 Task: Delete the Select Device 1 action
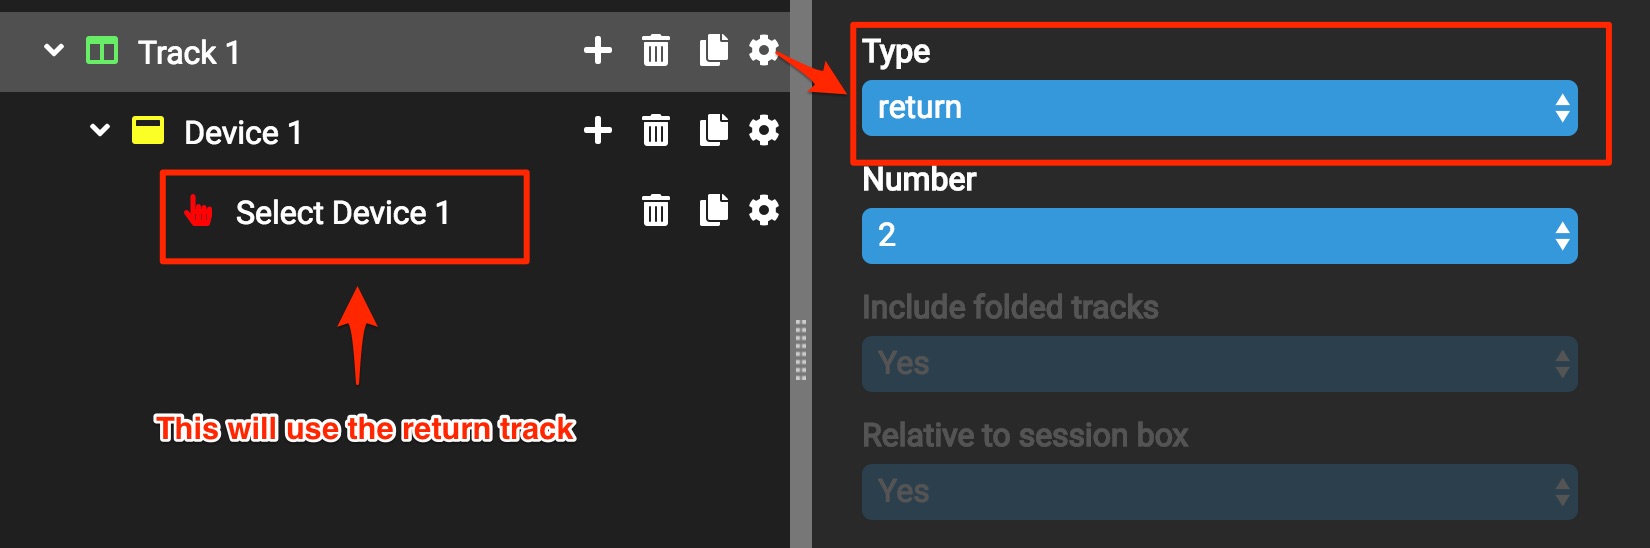coord(656,210)
